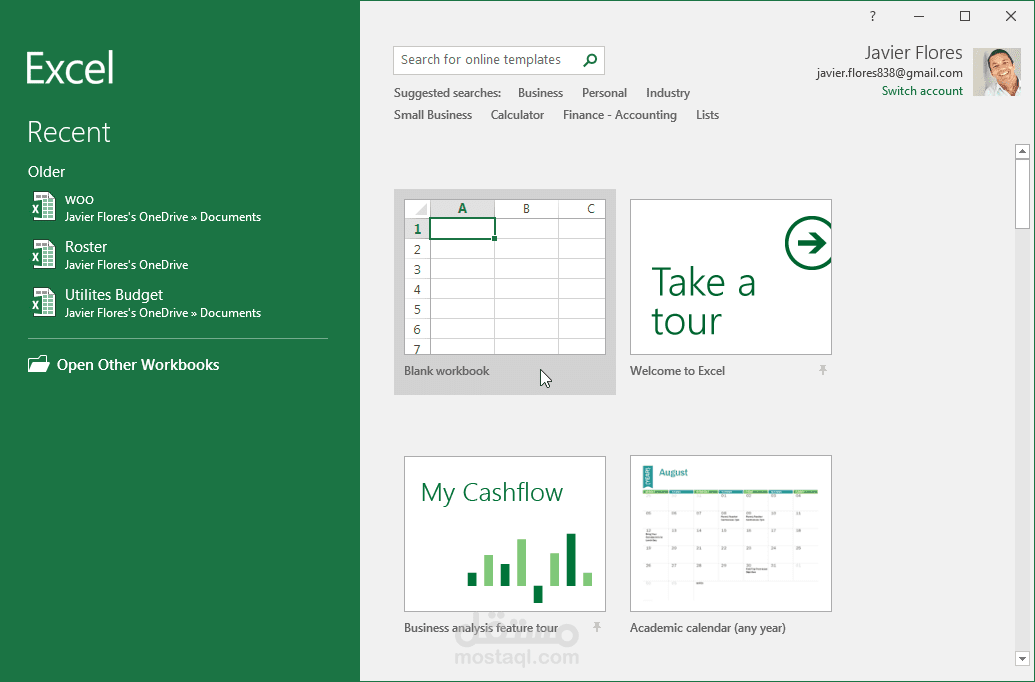
Task: Click the Javier Flores account name
Action: pyautogui.click(x=914, y=53)
